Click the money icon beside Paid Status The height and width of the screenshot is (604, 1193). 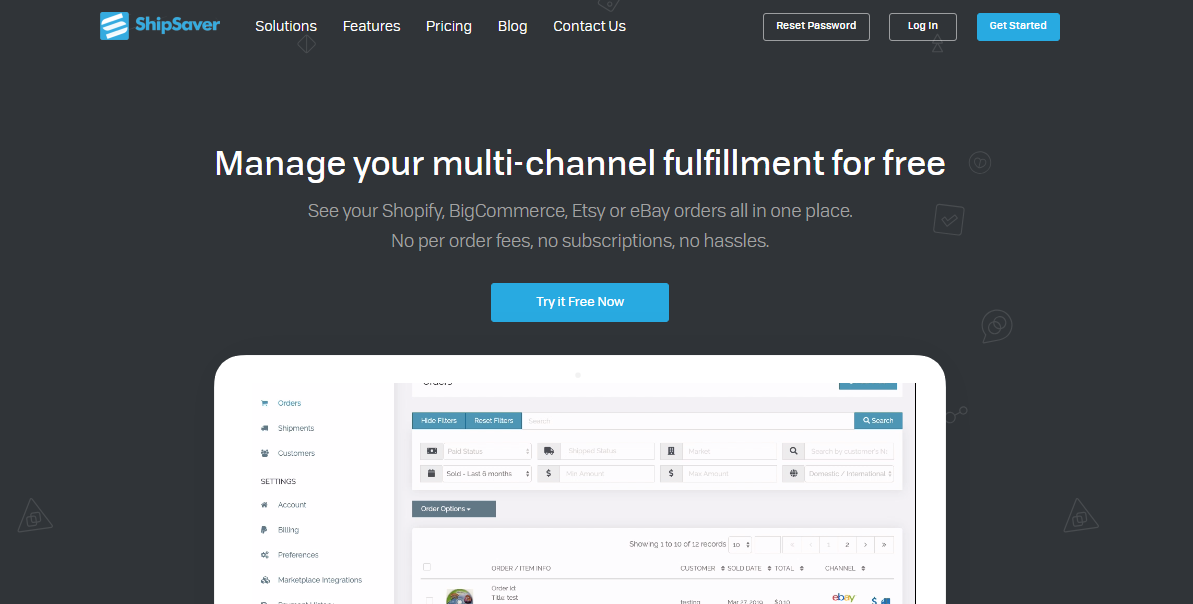(x=431, y=451)
